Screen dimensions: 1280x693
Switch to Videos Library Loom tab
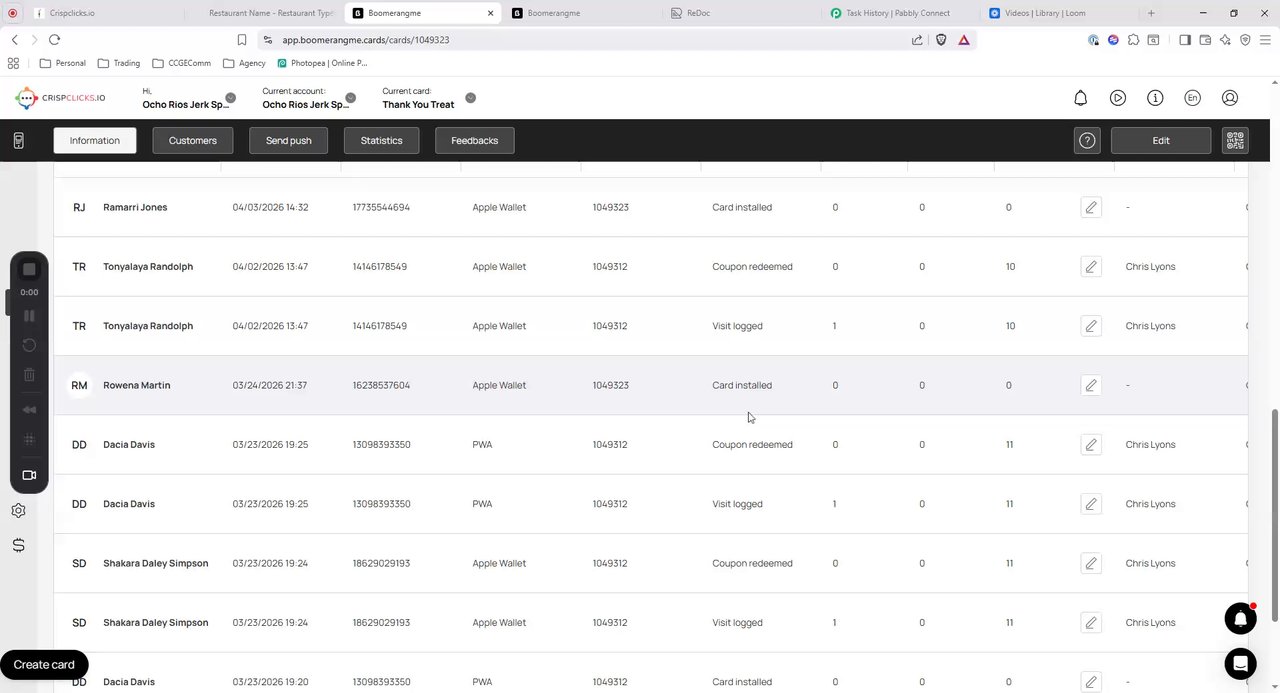point(1056,13)
